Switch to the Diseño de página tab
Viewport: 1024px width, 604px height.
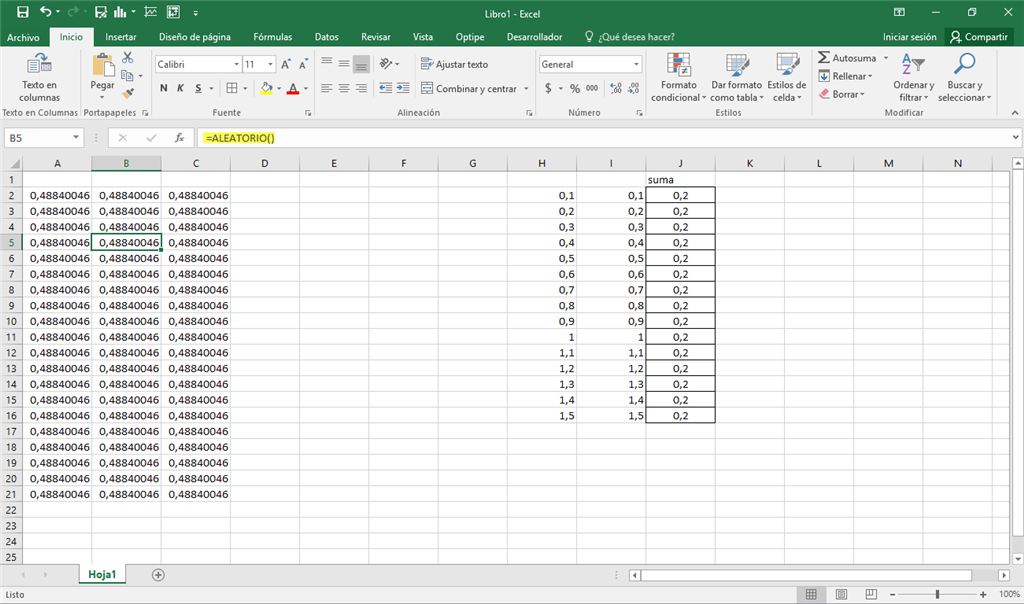click(x=195, y=37)
